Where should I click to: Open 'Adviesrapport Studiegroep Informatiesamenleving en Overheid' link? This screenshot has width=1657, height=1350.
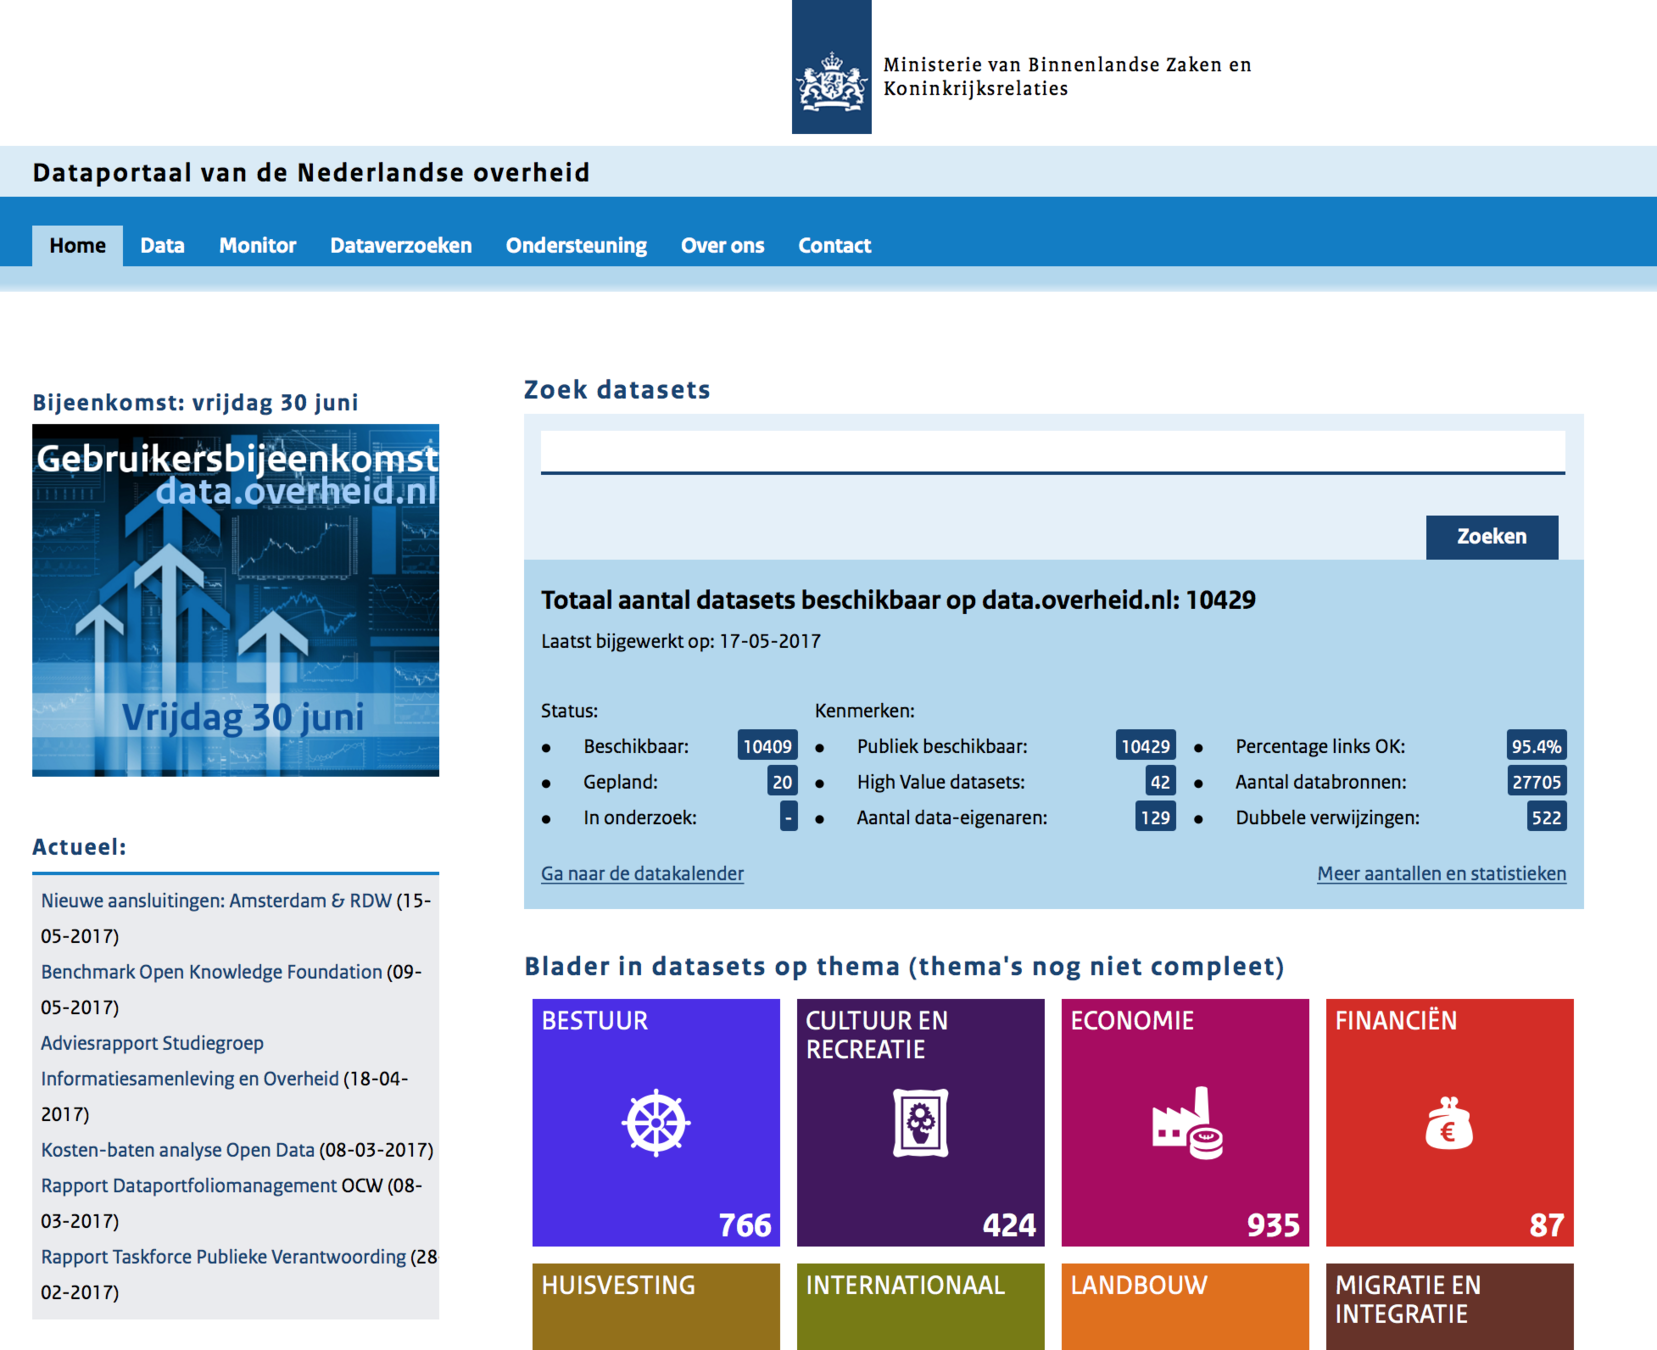point(190,1061)
